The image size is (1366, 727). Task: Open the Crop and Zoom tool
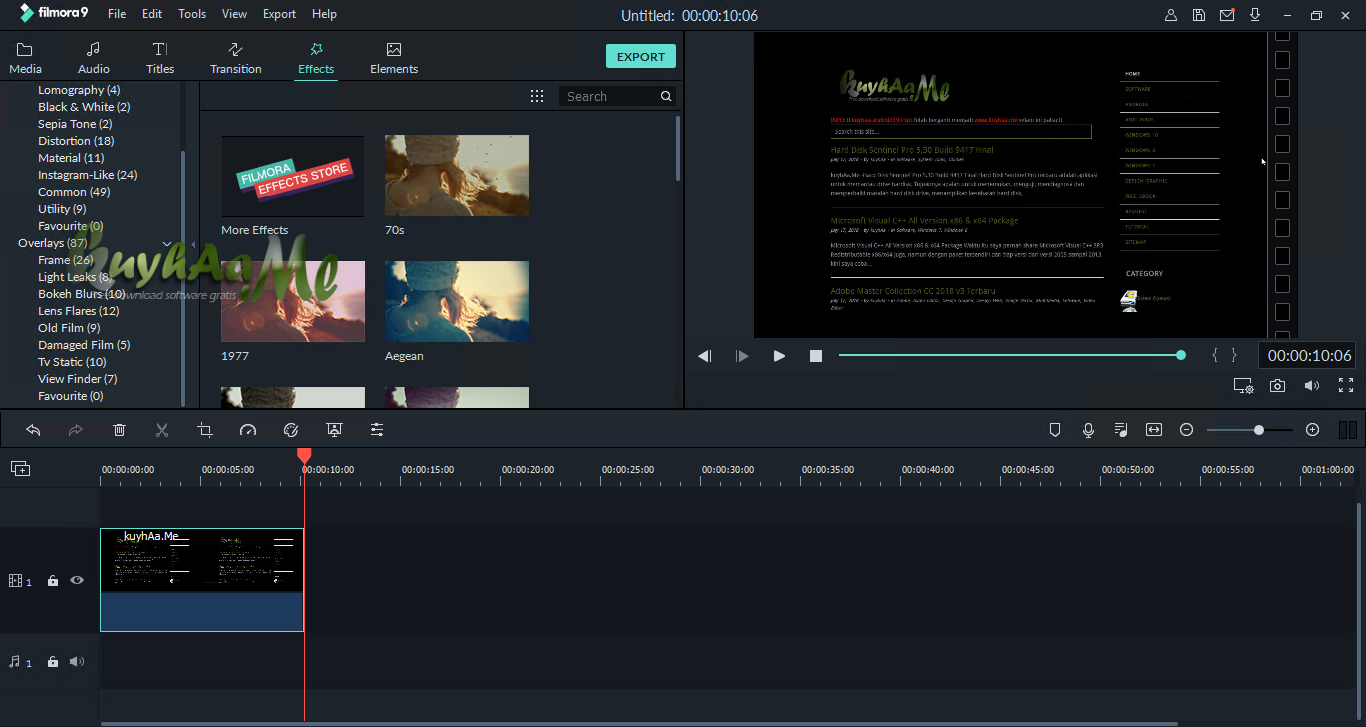point(205,430)
